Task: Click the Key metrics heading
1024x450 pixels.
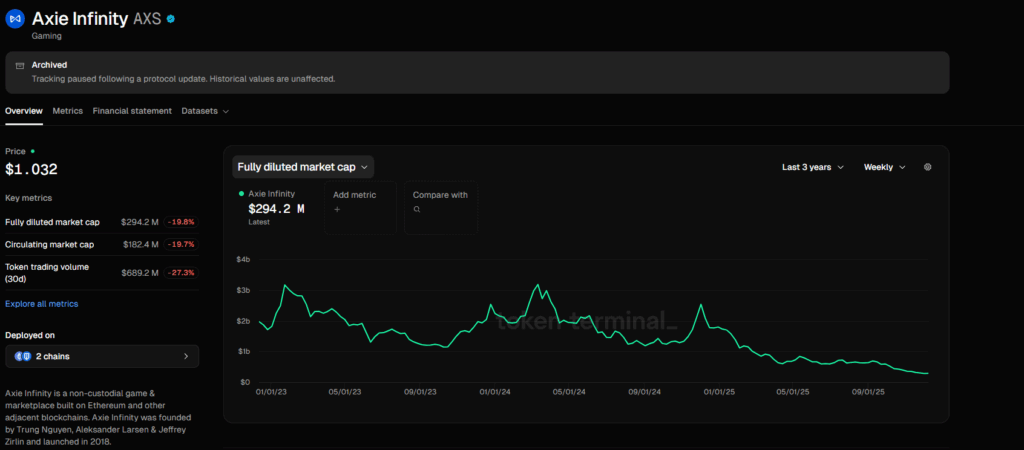Action: pyautogui.click(x=29, y=198)
